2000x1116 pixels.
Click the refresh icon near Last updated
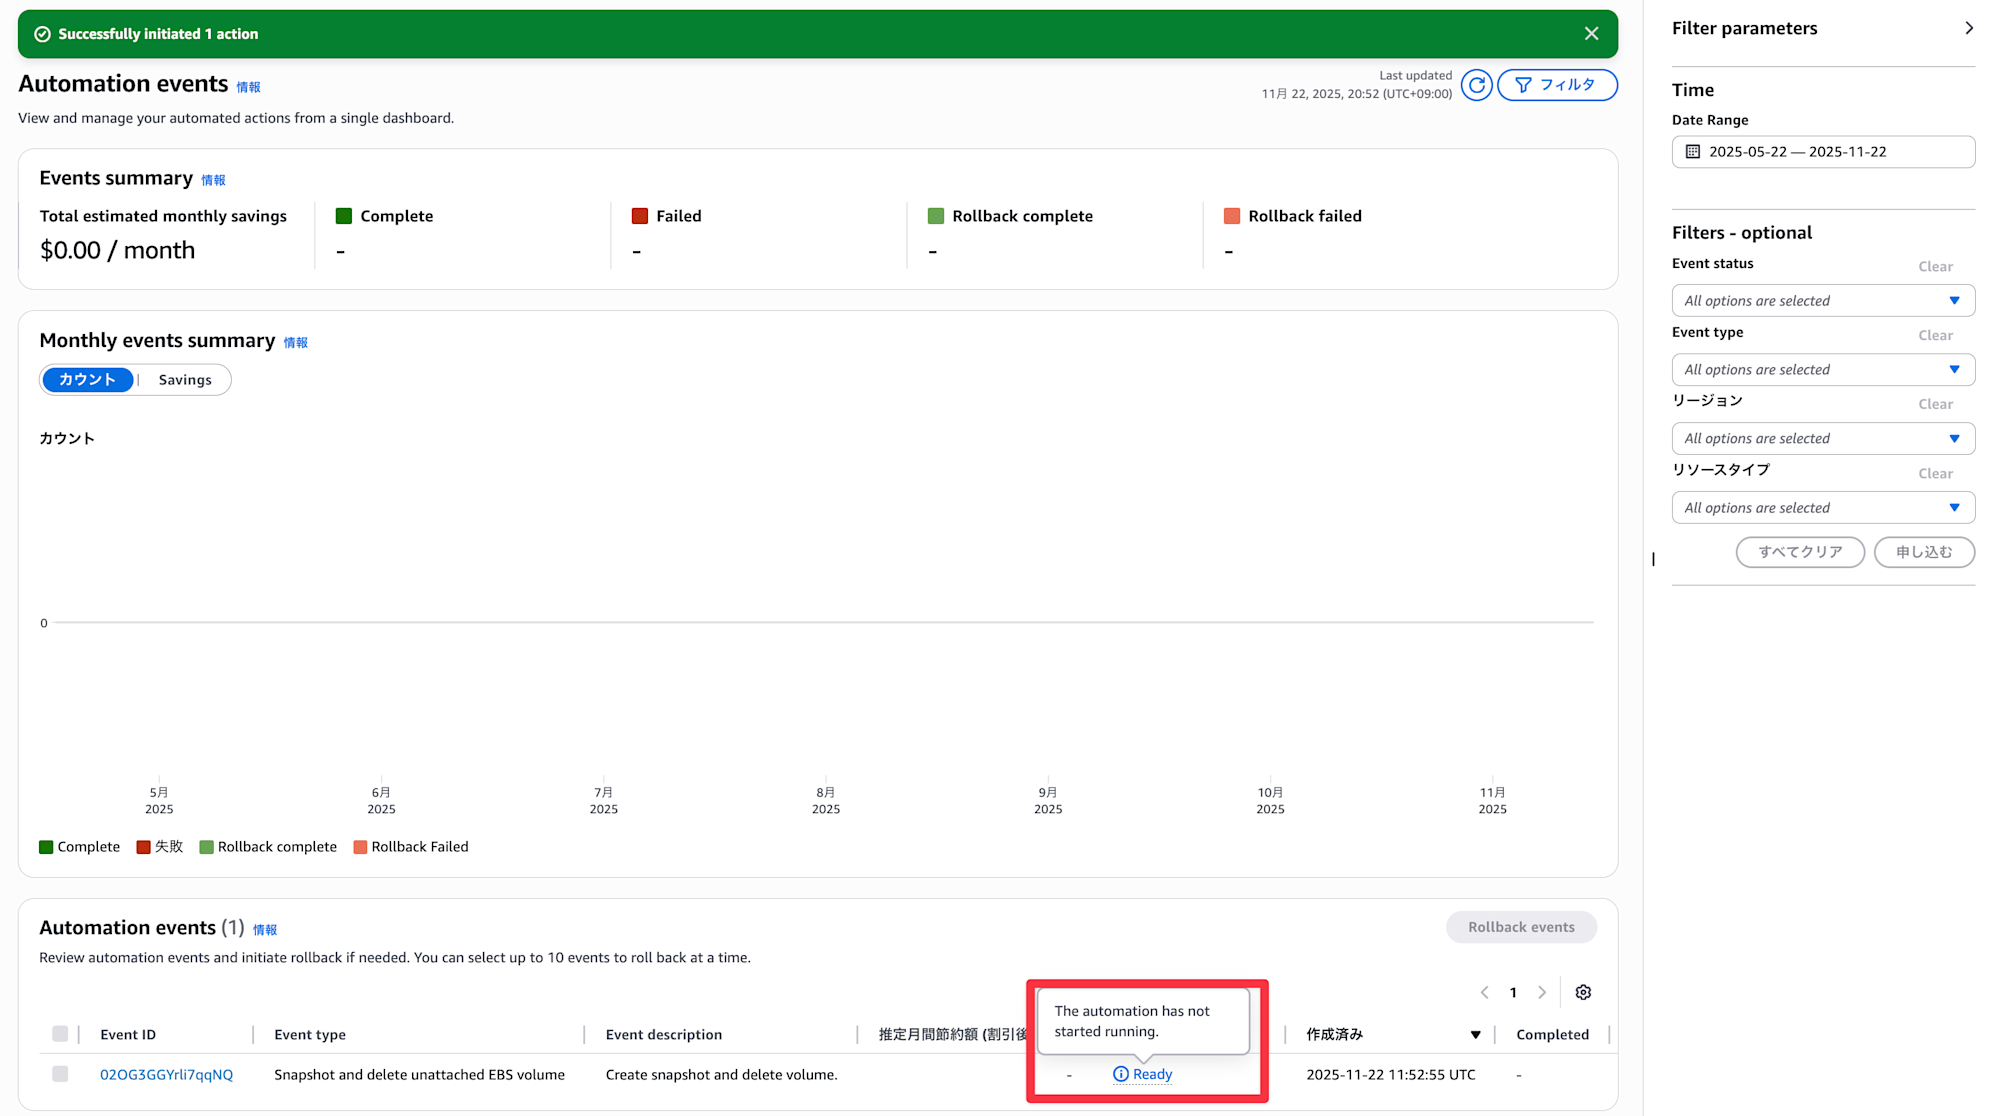click(x=1476, y=85)
